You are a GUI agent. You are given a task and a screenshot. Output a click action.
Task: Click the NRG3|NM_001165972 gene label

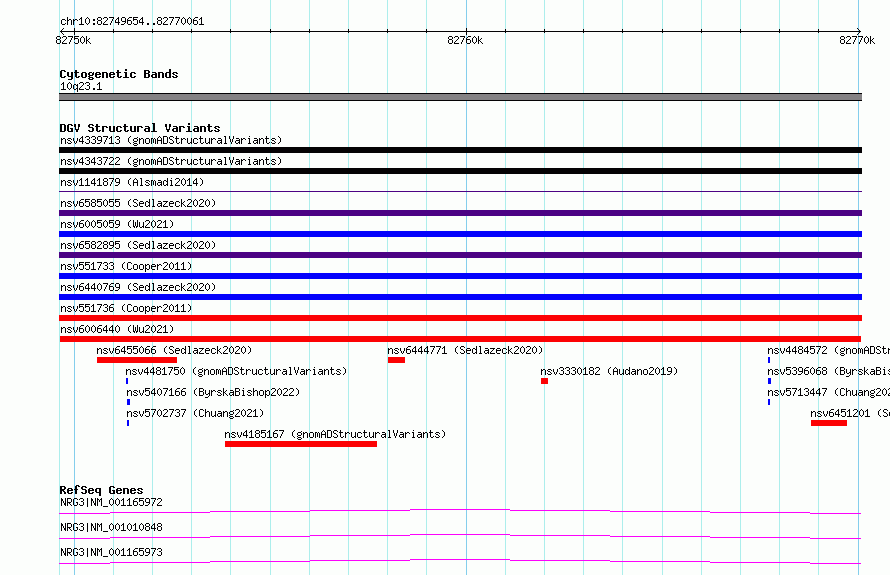[x=111, y=502]
